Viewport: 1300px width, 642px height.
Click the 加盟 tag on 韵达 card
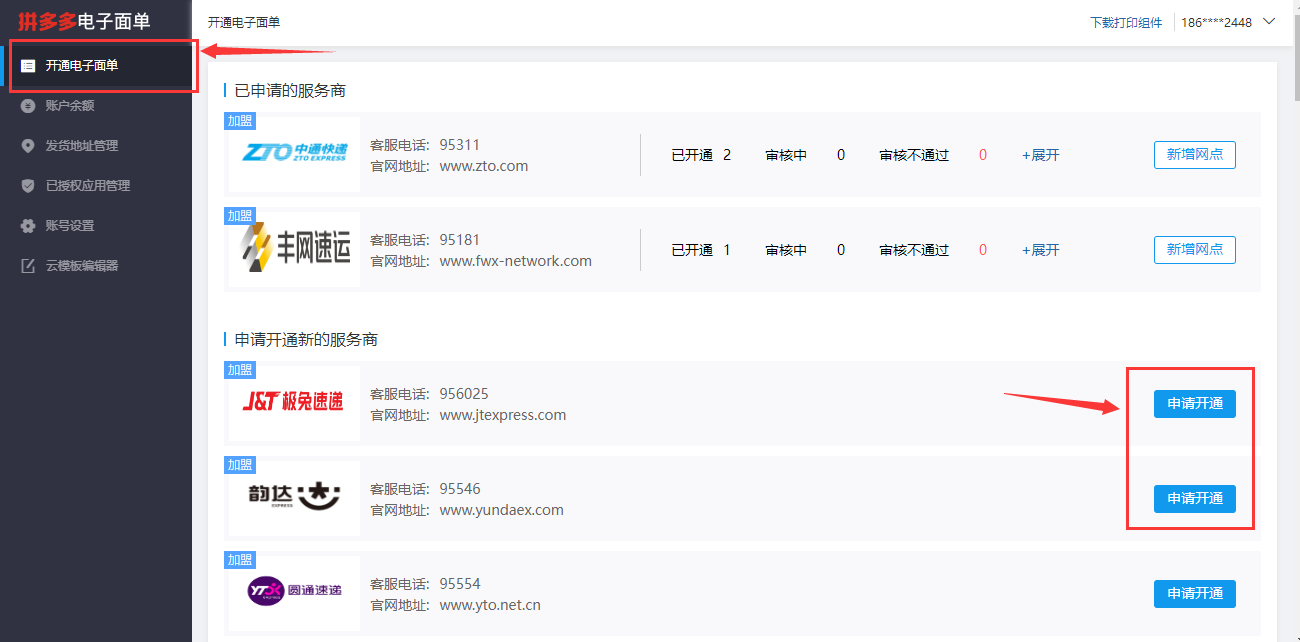(x=240, y=465)
